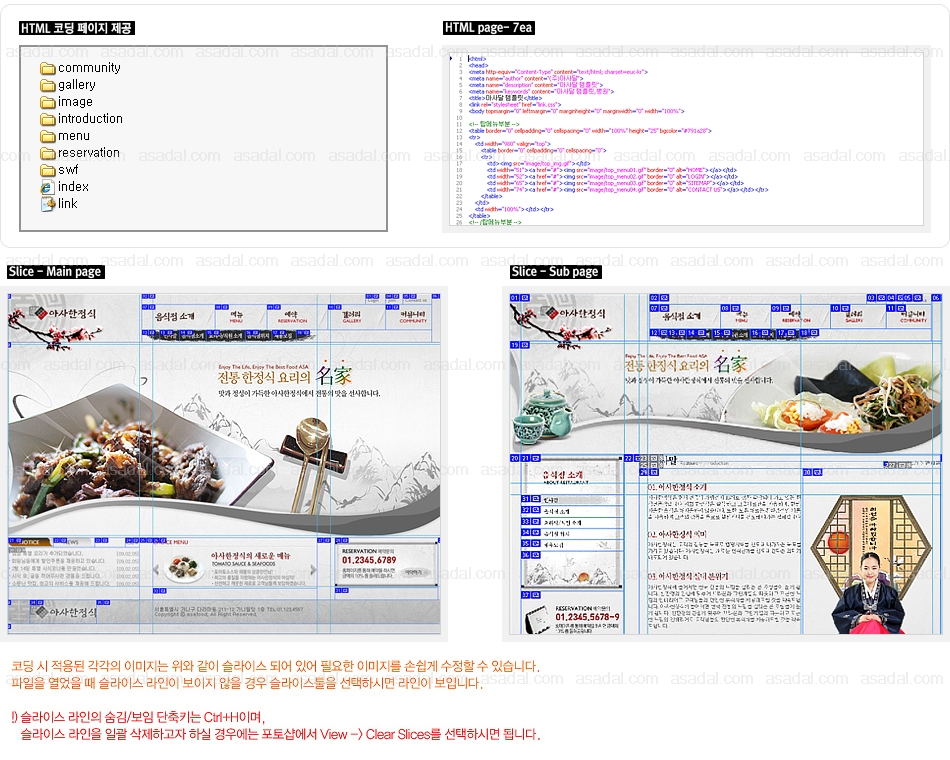This screenshot has height=760, width=950.
Task: Open RESERVATION menu item in sub page
Action: (x=796, y=316)
